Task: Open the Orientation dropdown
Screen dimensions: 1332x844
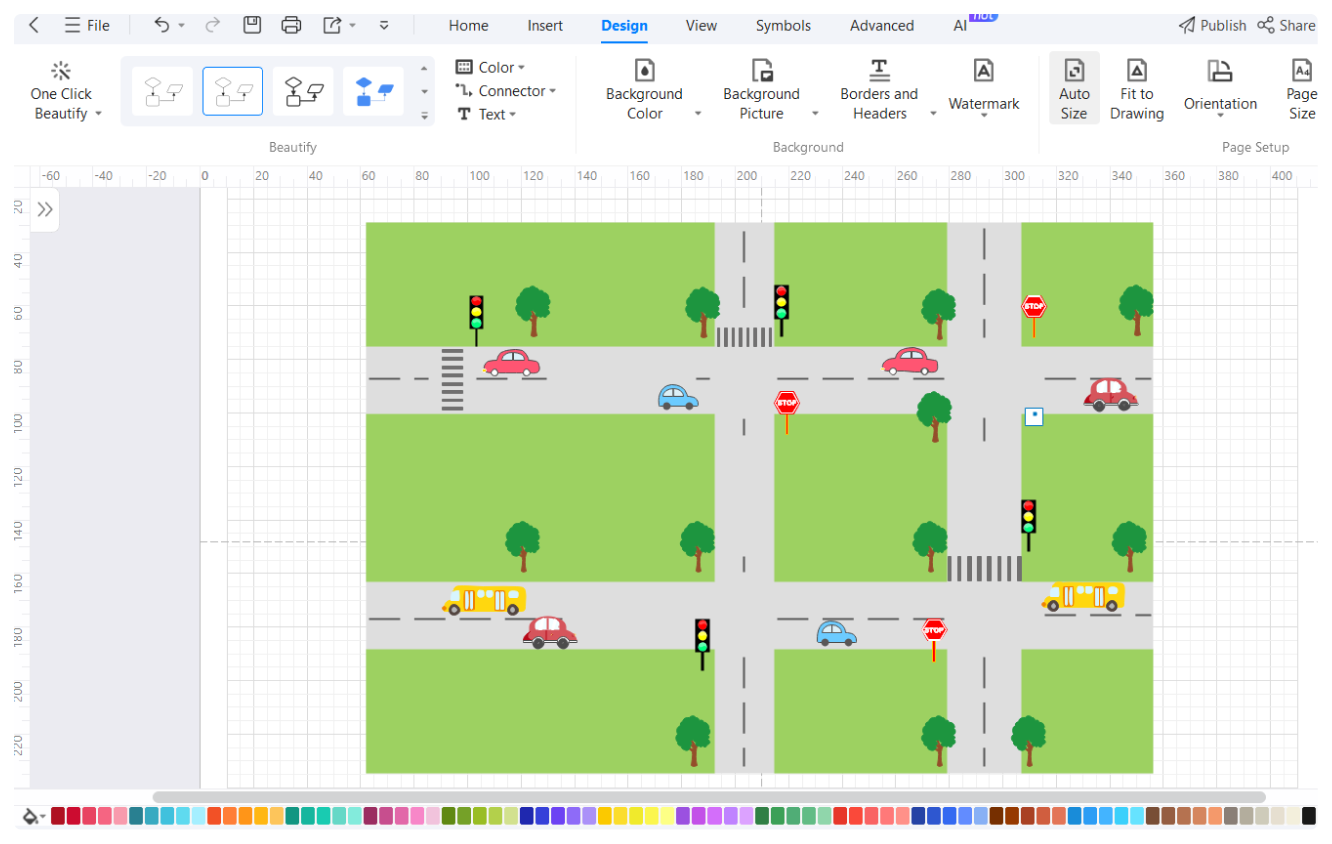Action: (x=1220, y=88)
